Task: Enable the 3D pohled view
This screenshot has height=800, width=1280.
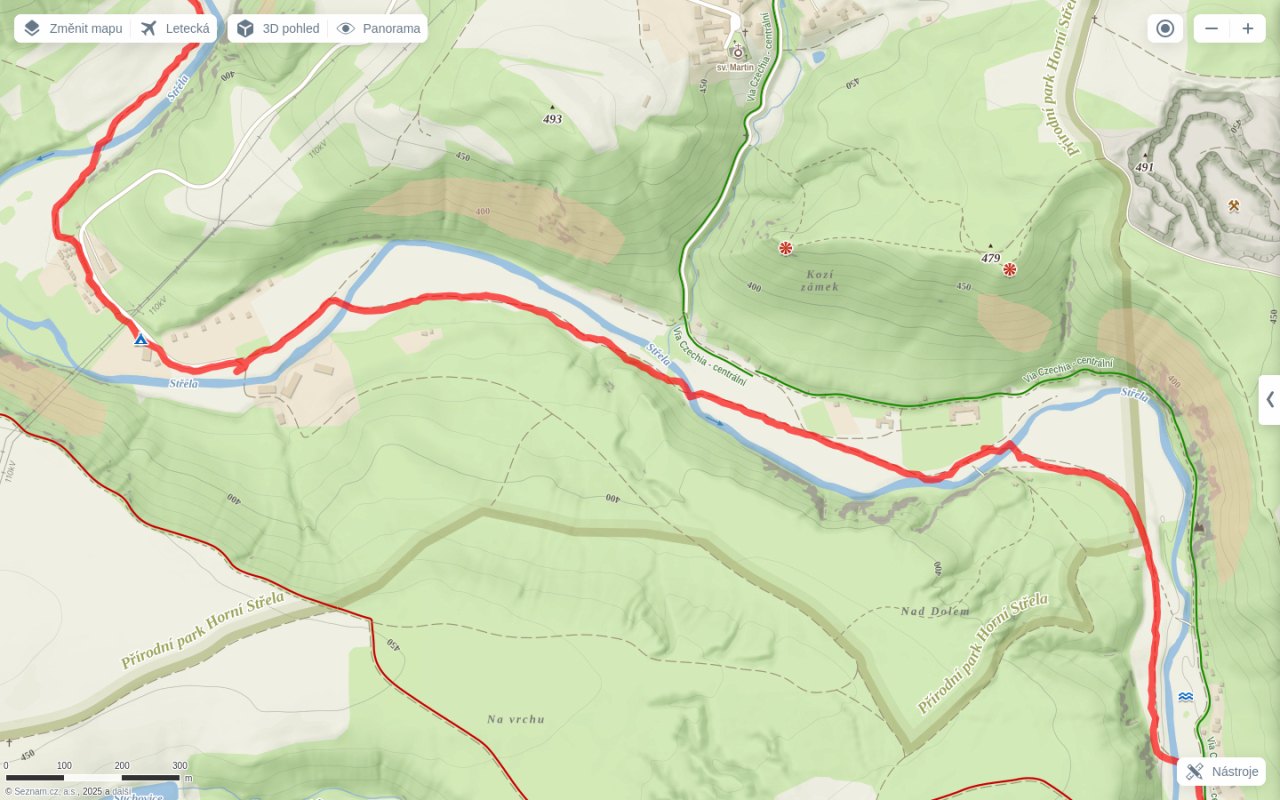Action: (278, 28)
